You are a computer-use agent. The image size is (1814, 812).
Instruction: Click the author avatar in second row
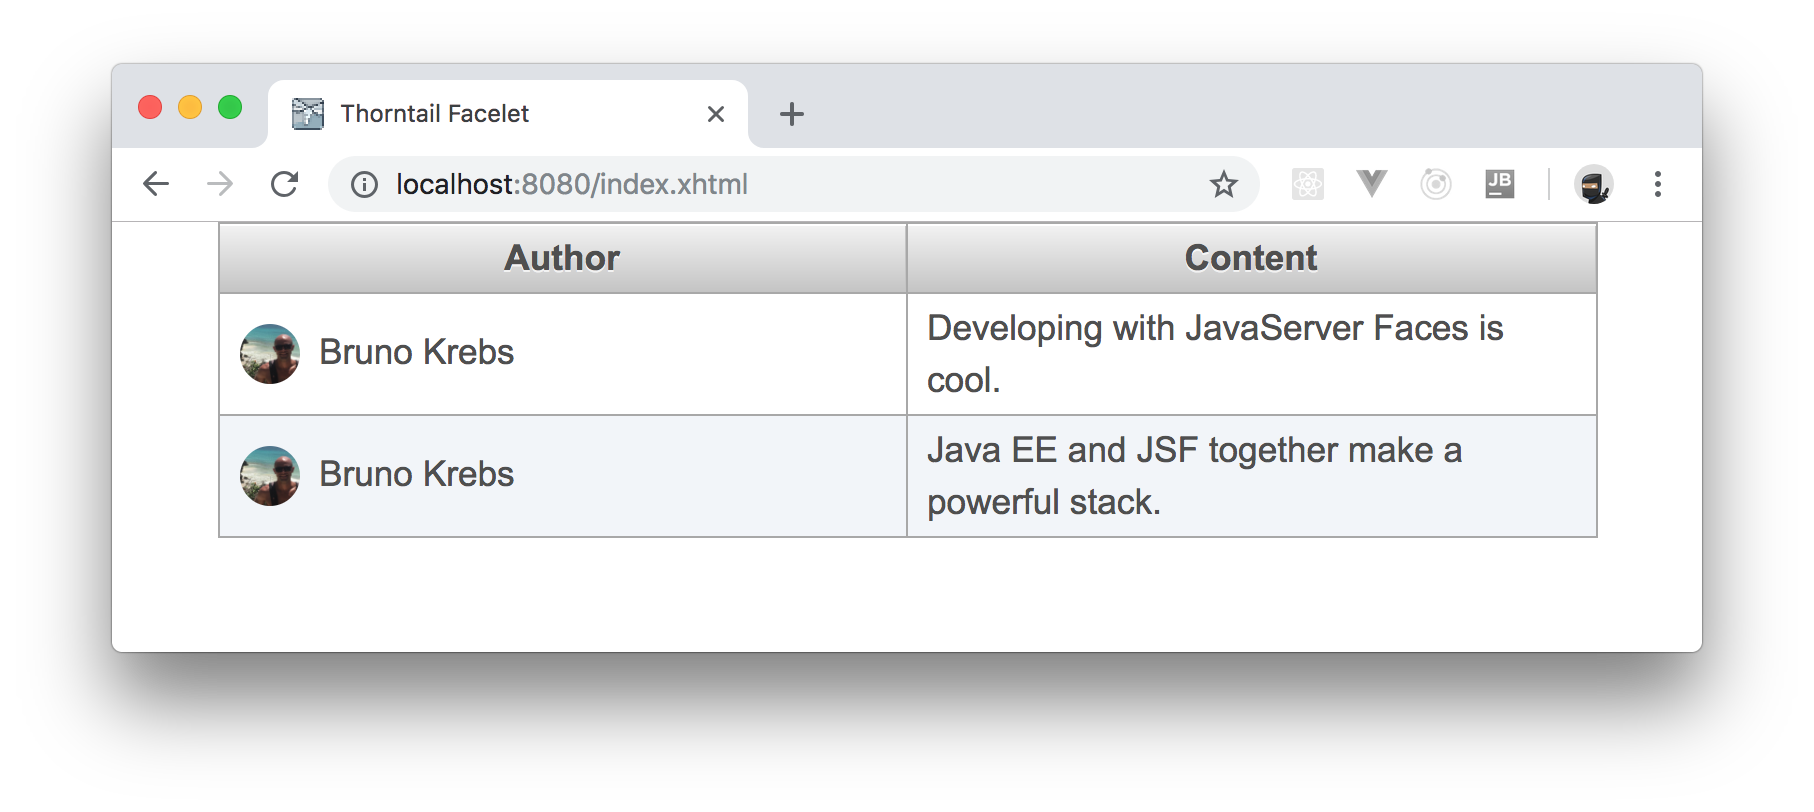pos(270,476)
